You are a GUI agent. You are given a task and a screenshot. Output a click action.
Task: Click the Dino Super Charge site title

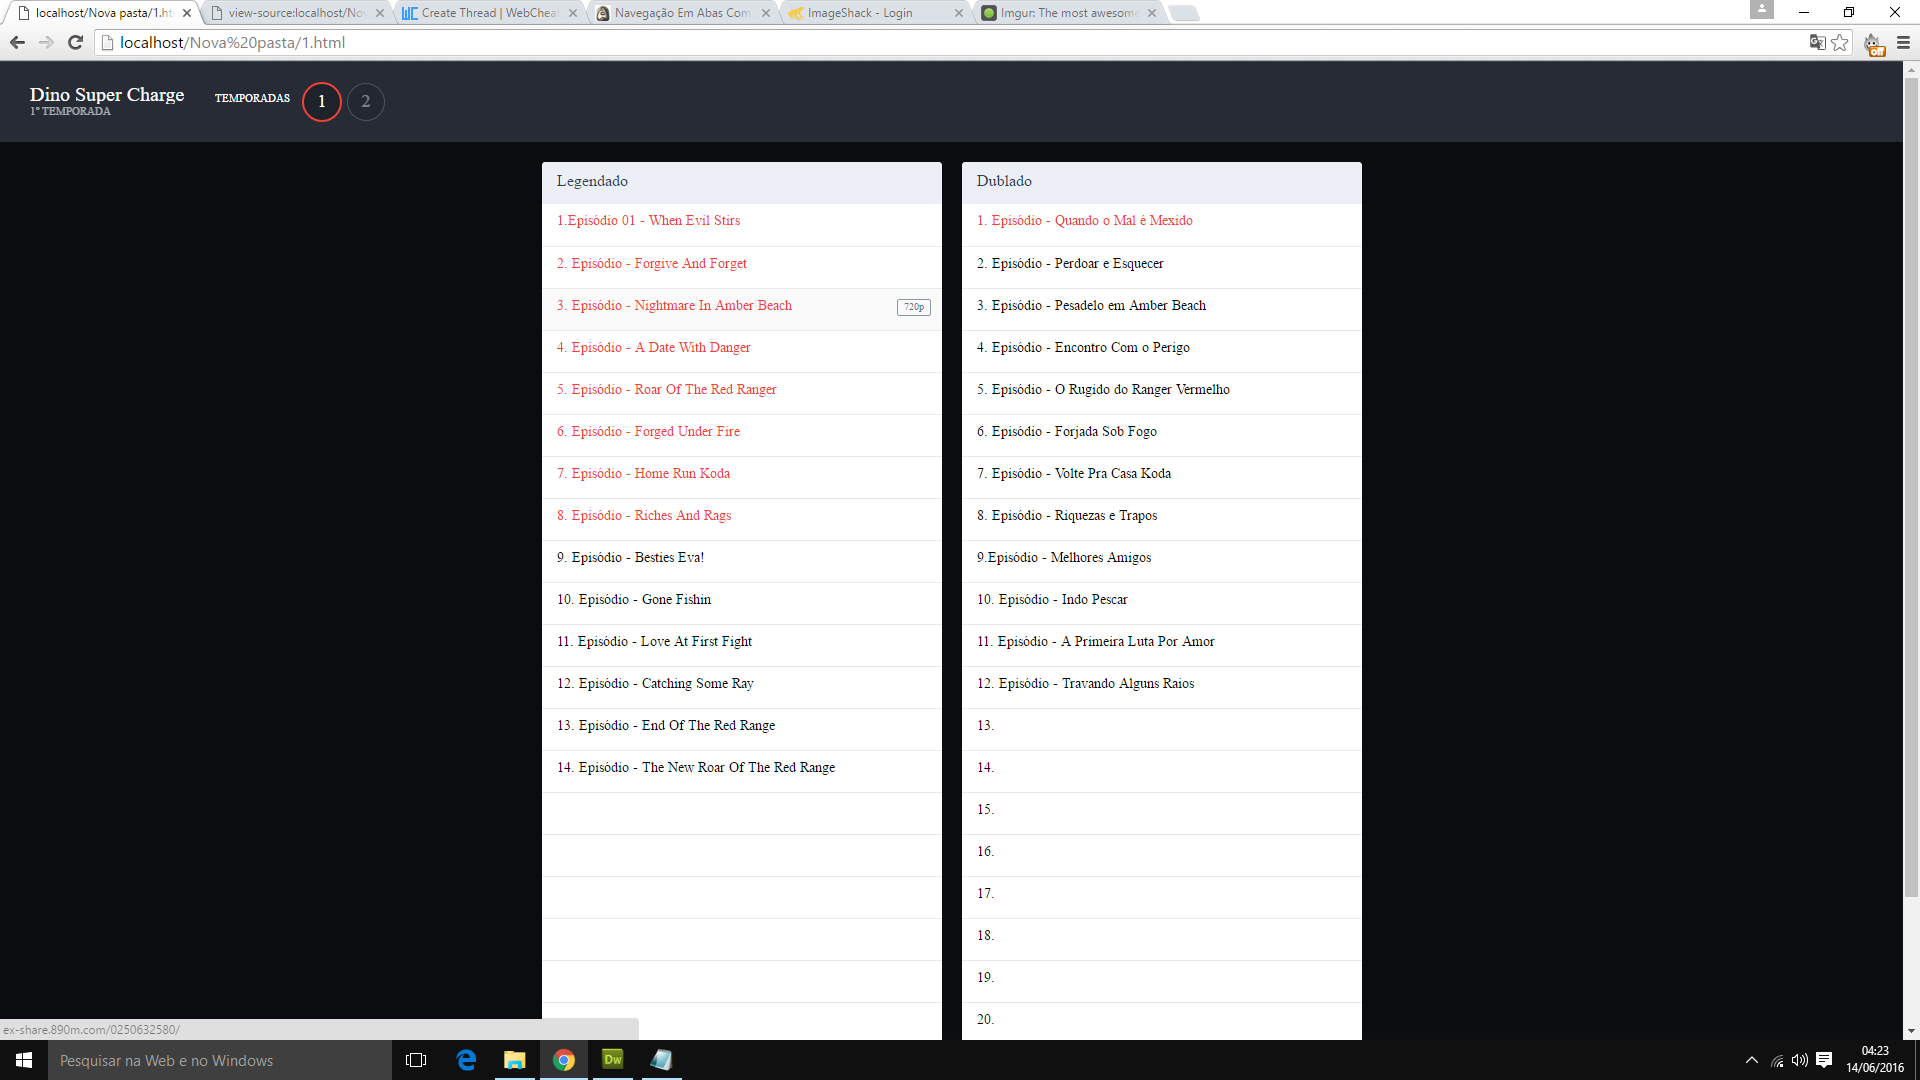click(107, 95)
